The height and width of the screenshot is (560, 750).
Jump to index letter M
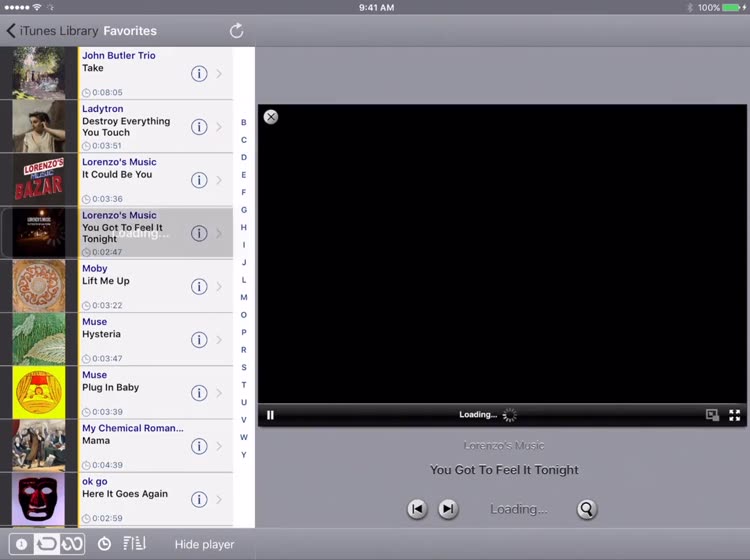click(244, 297)
